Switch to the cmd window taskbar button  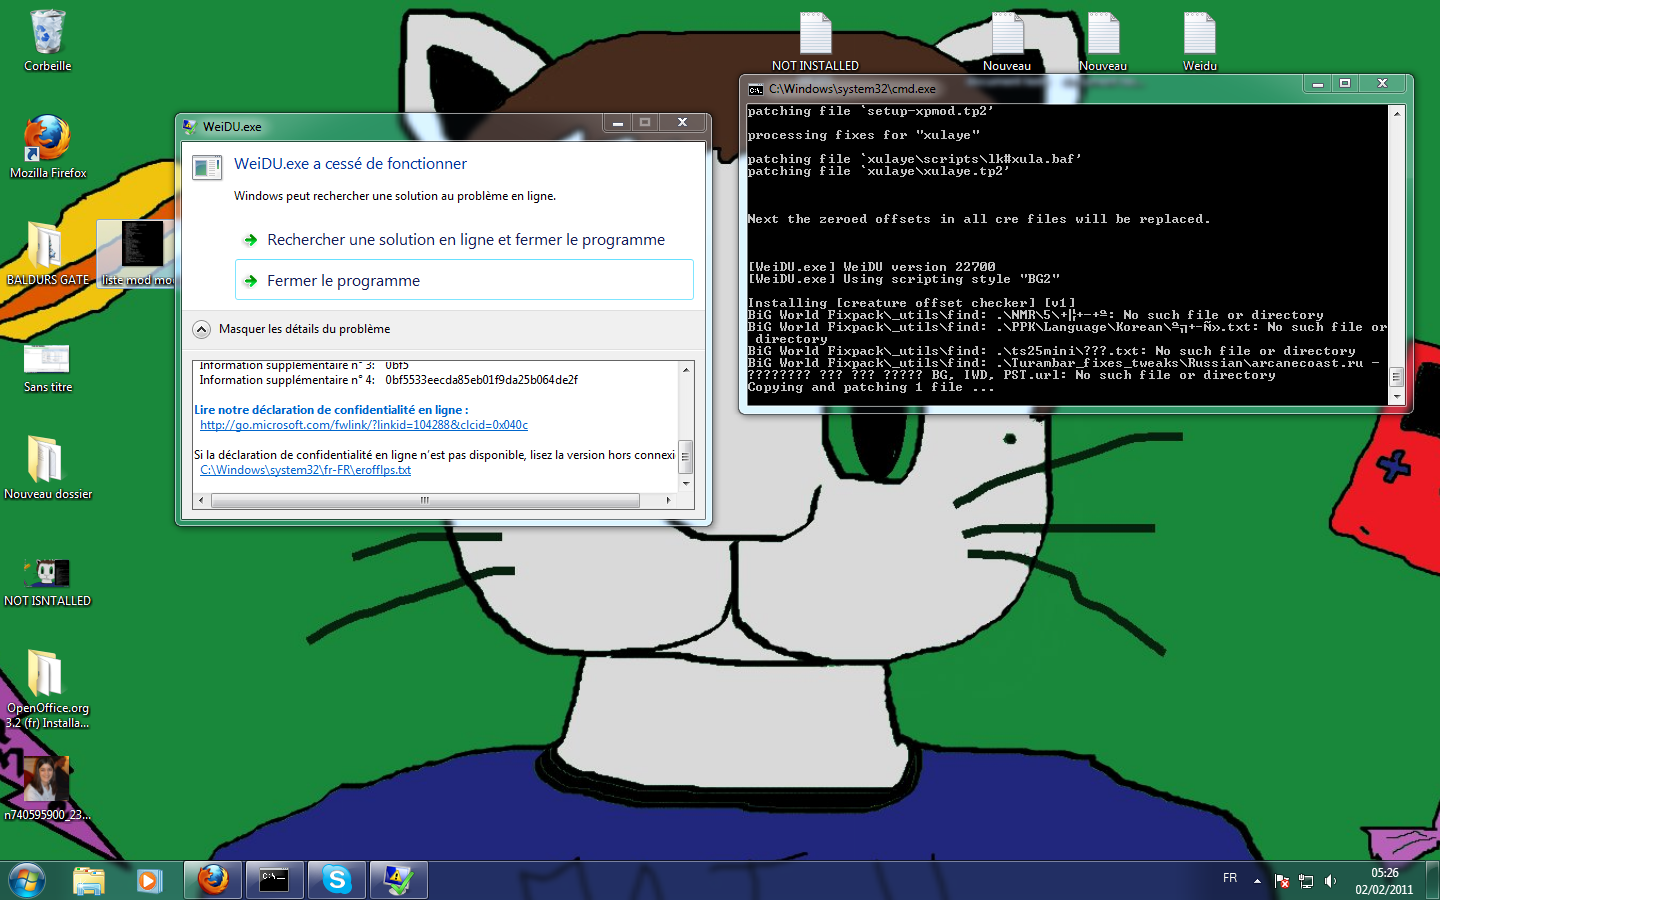tap(275, 880)
